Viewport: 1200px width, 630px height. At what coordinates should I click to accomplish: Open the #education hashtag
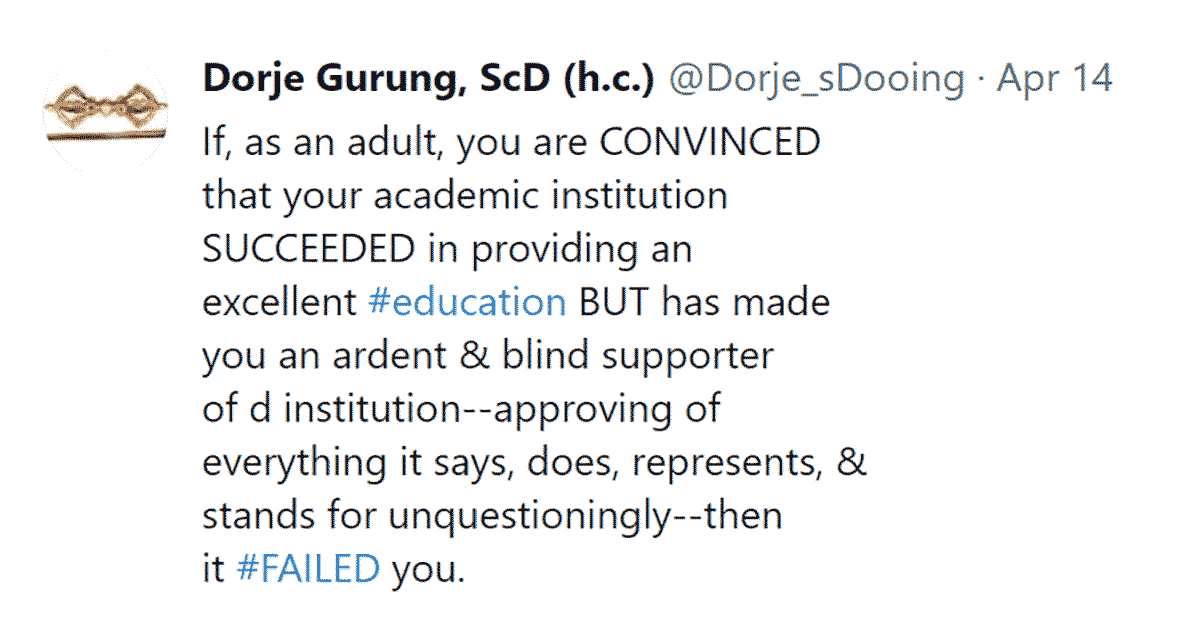click(467, 302)
